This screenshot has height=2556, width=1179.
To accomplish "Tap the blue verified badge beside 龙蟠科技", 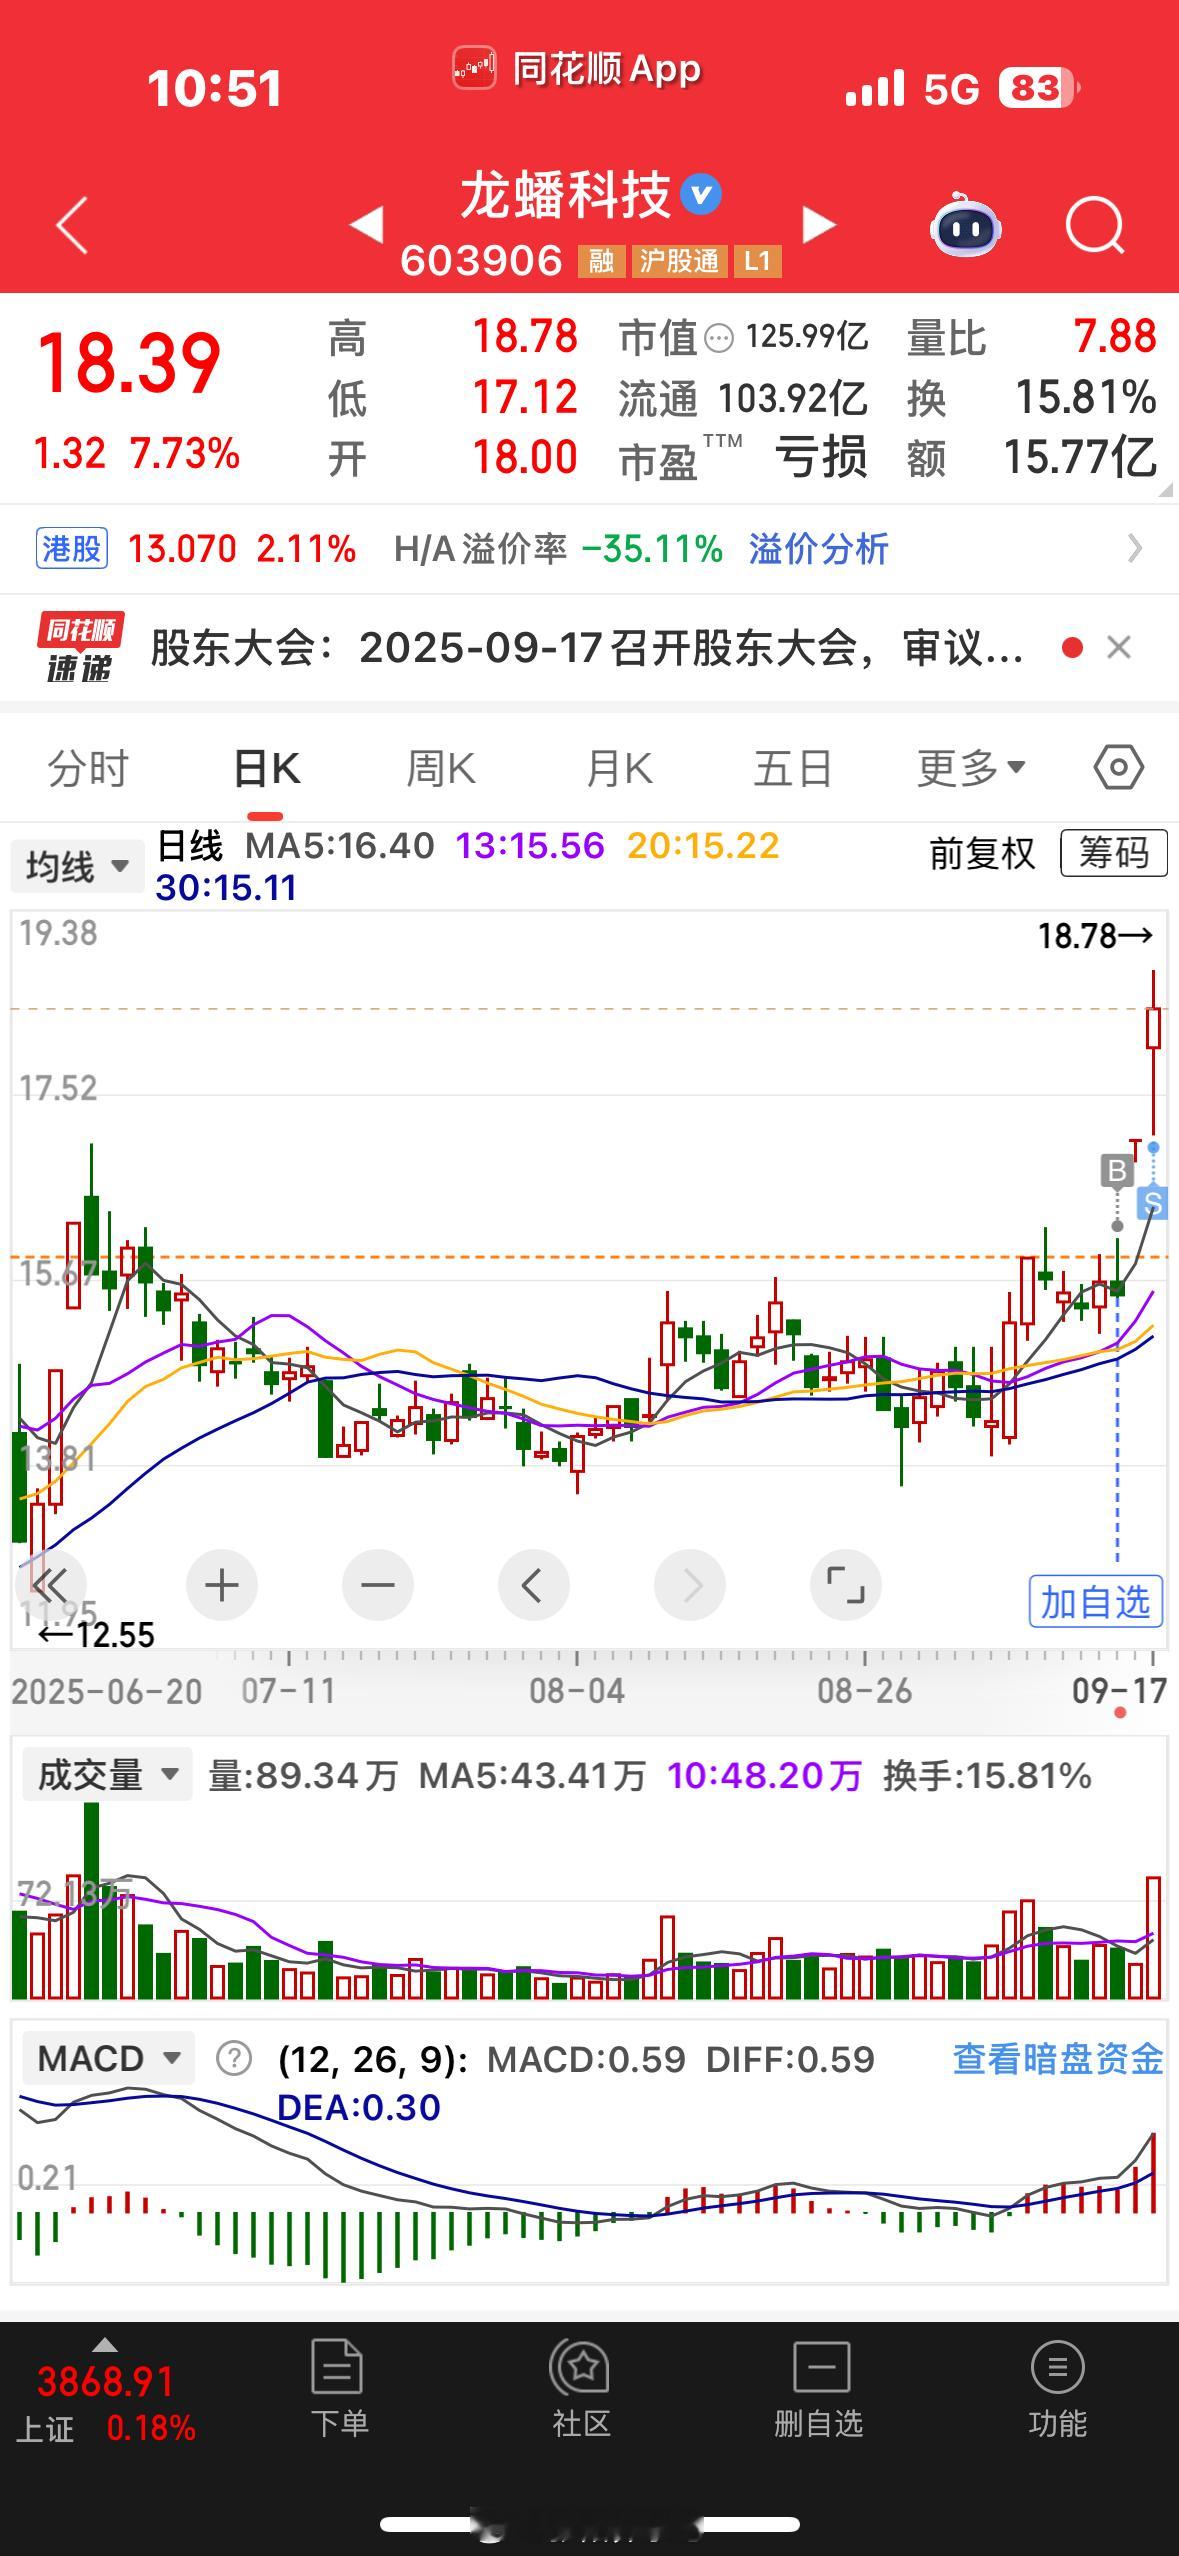I will tap(701, 195).
